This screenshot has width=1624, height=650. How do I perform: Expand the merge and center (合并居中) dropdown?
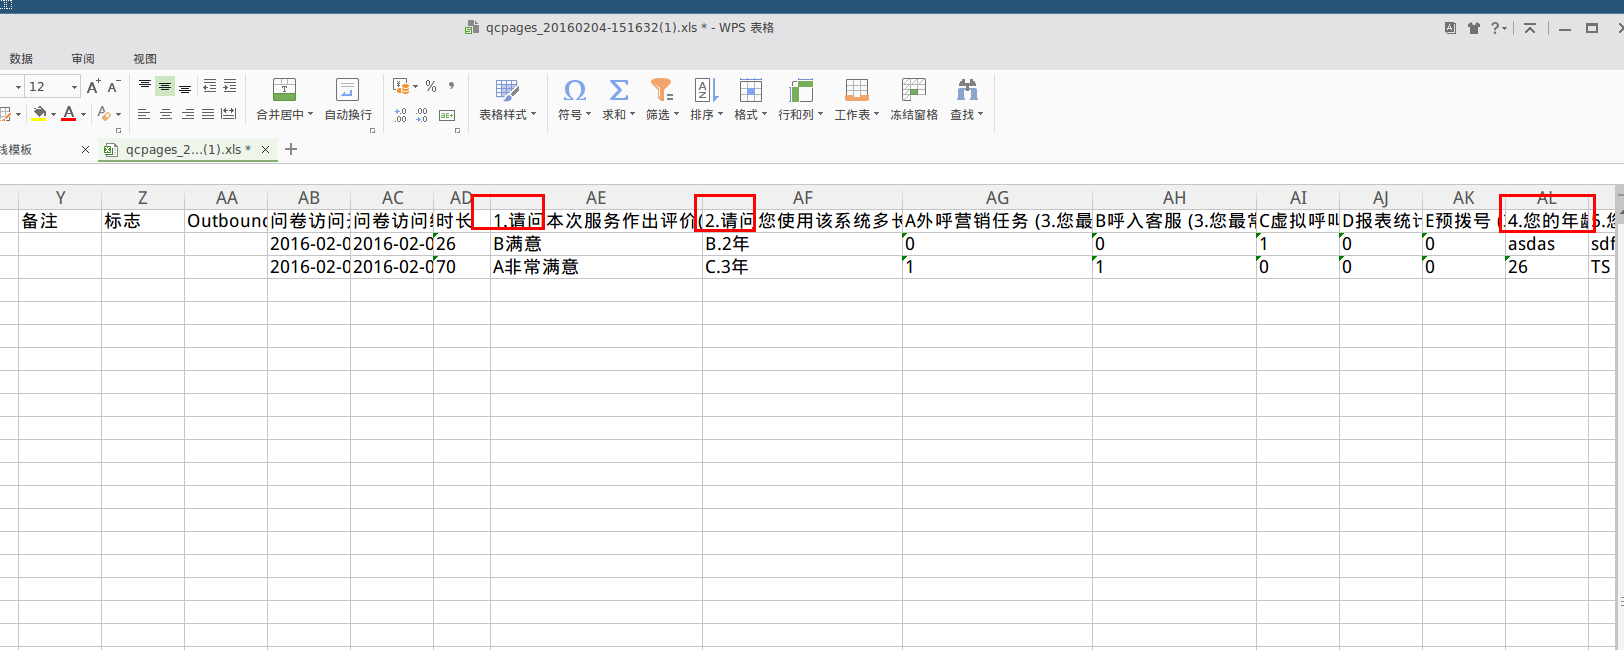coord(310,115)
